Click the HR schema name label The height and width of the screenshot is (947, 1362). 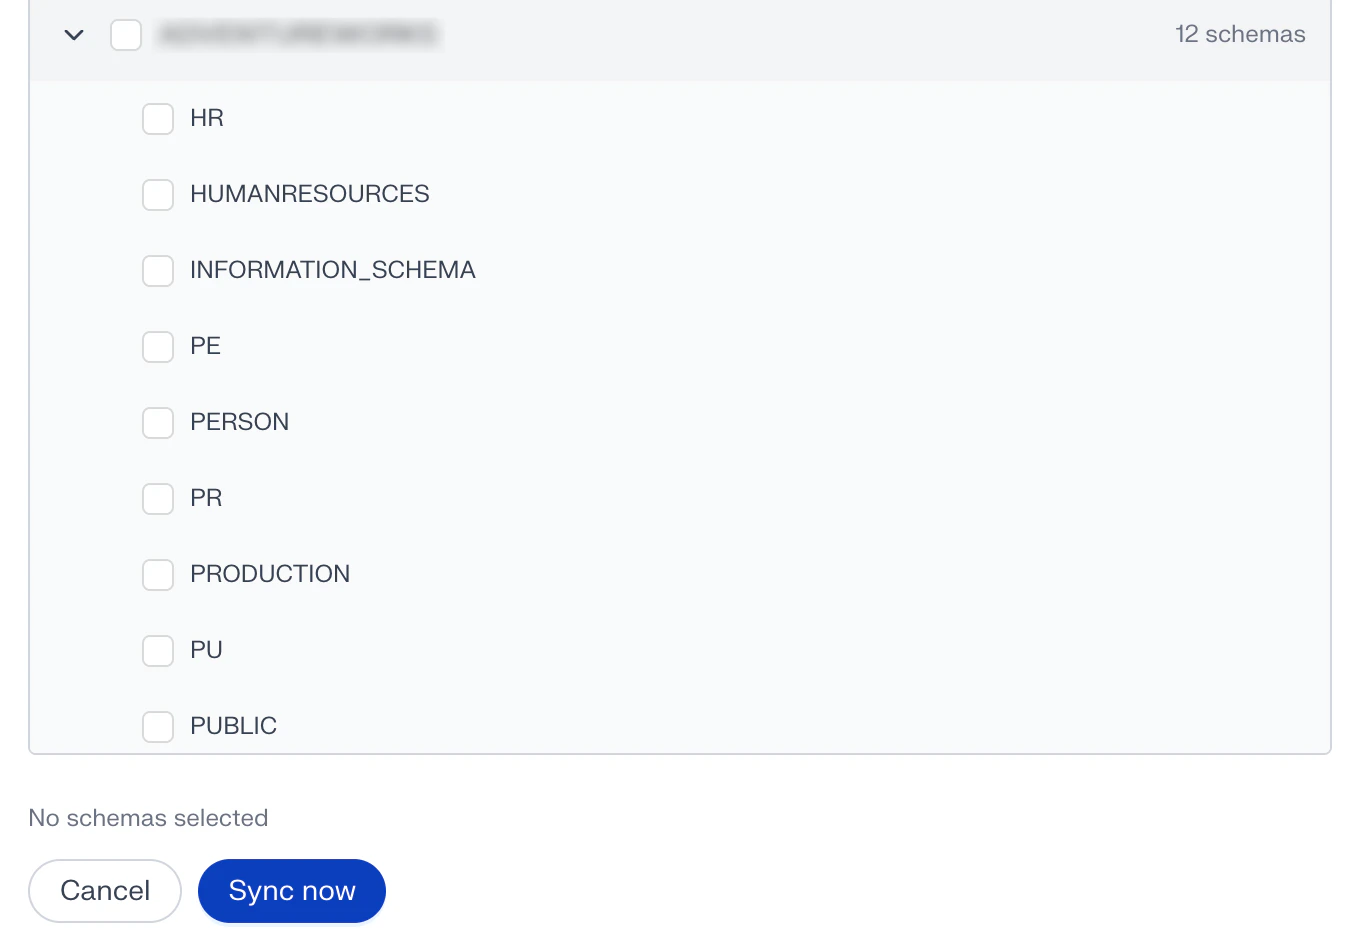point(206,118)
